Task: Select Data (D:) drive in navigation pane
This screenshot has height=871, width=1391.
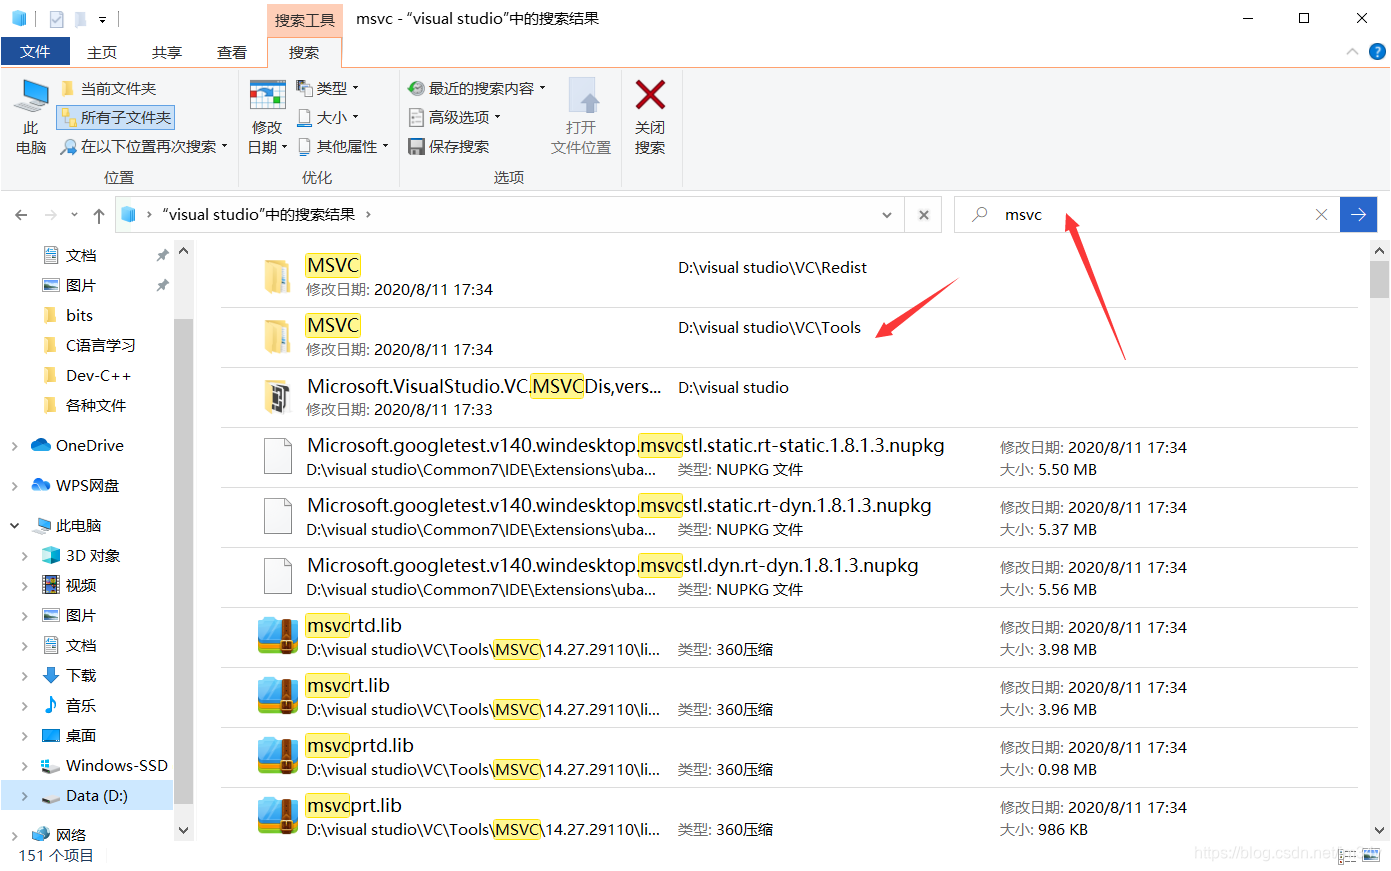Action: (x=96, y=795)
